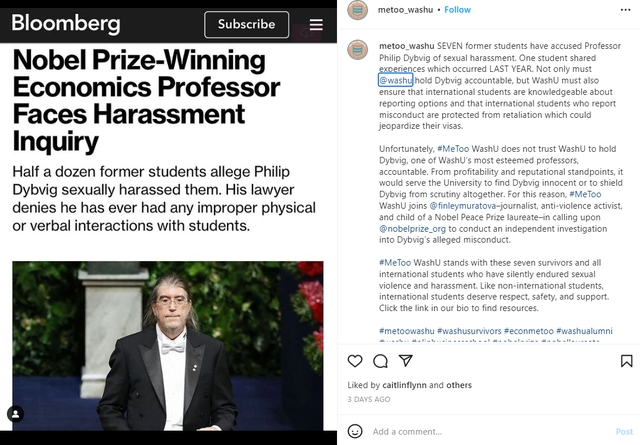Click the metoo_washu avatar beside the caption
This screenshot has width=640, height=445.
[x=358, y=50]
